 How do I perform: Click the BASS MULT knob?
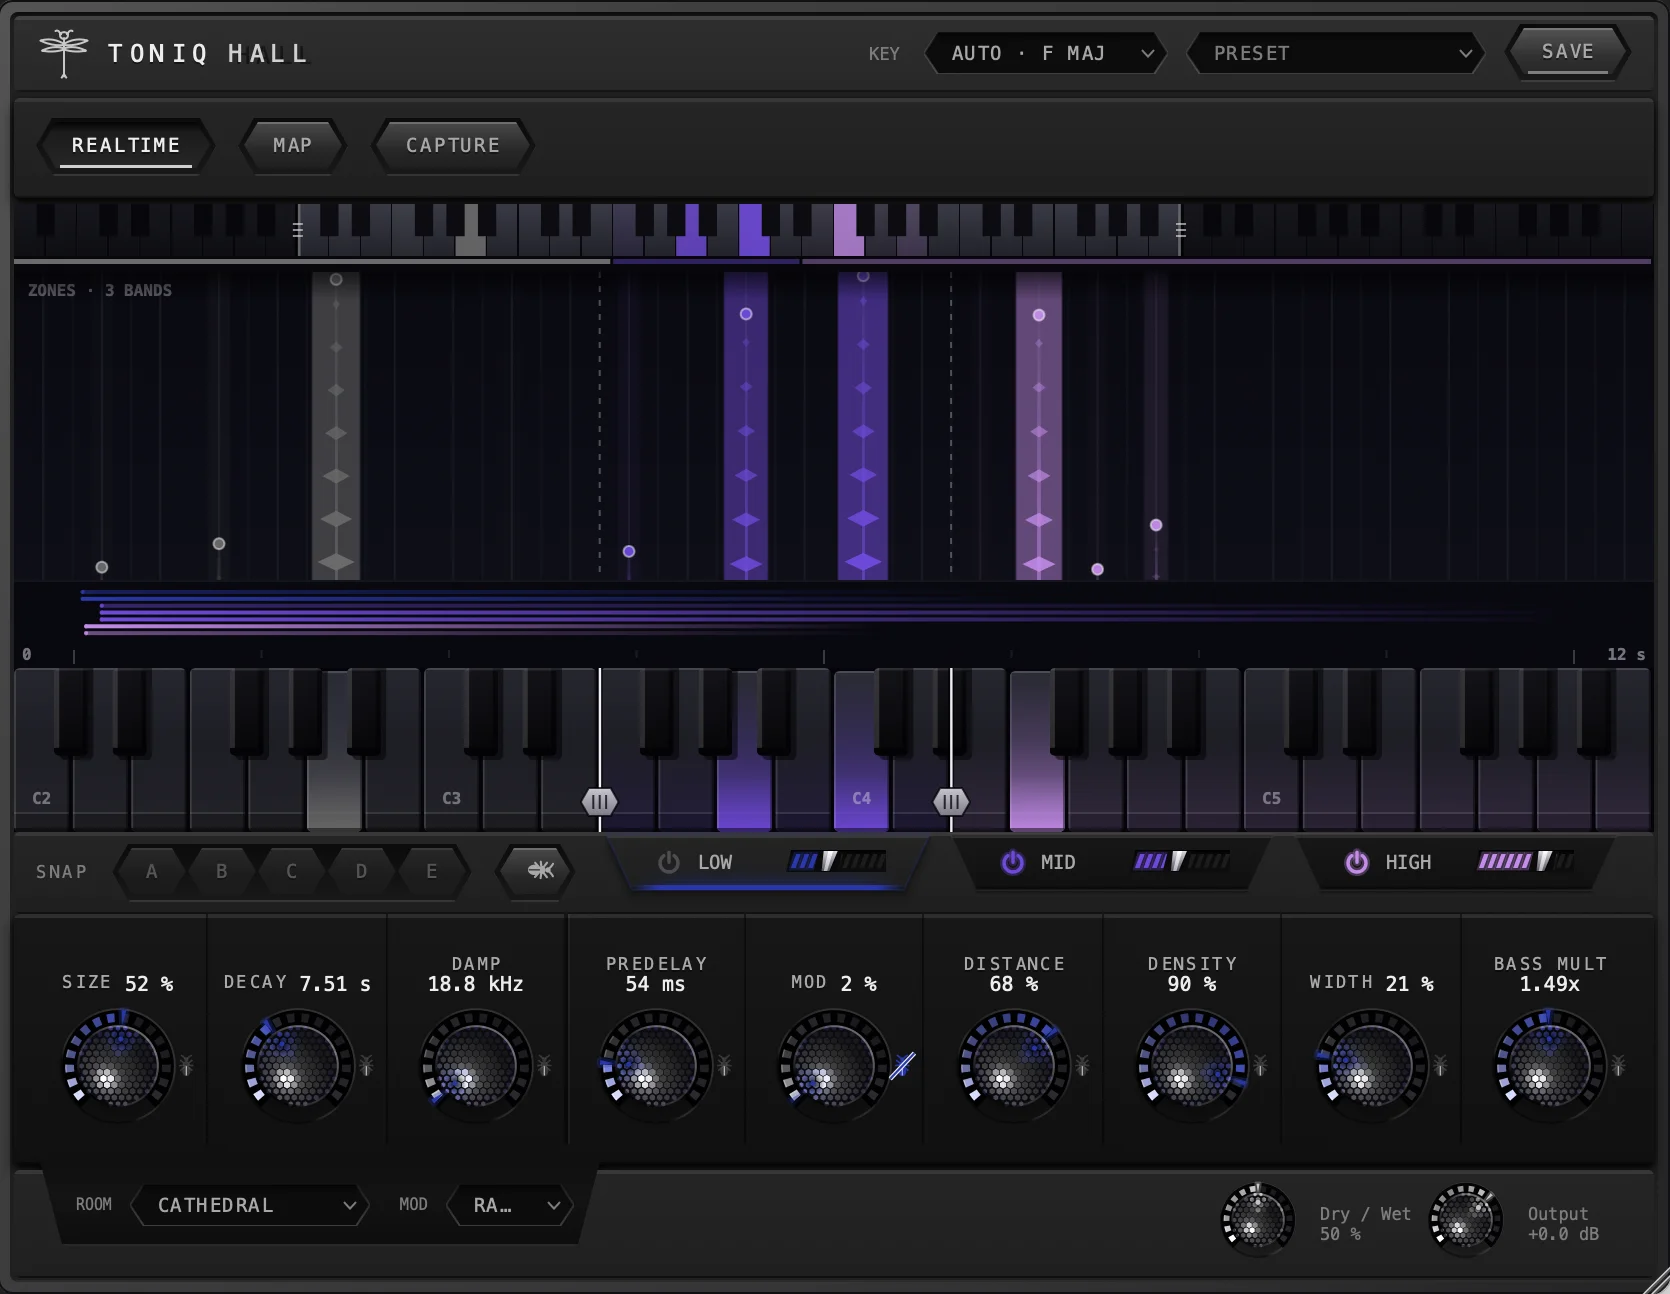1550,1065
